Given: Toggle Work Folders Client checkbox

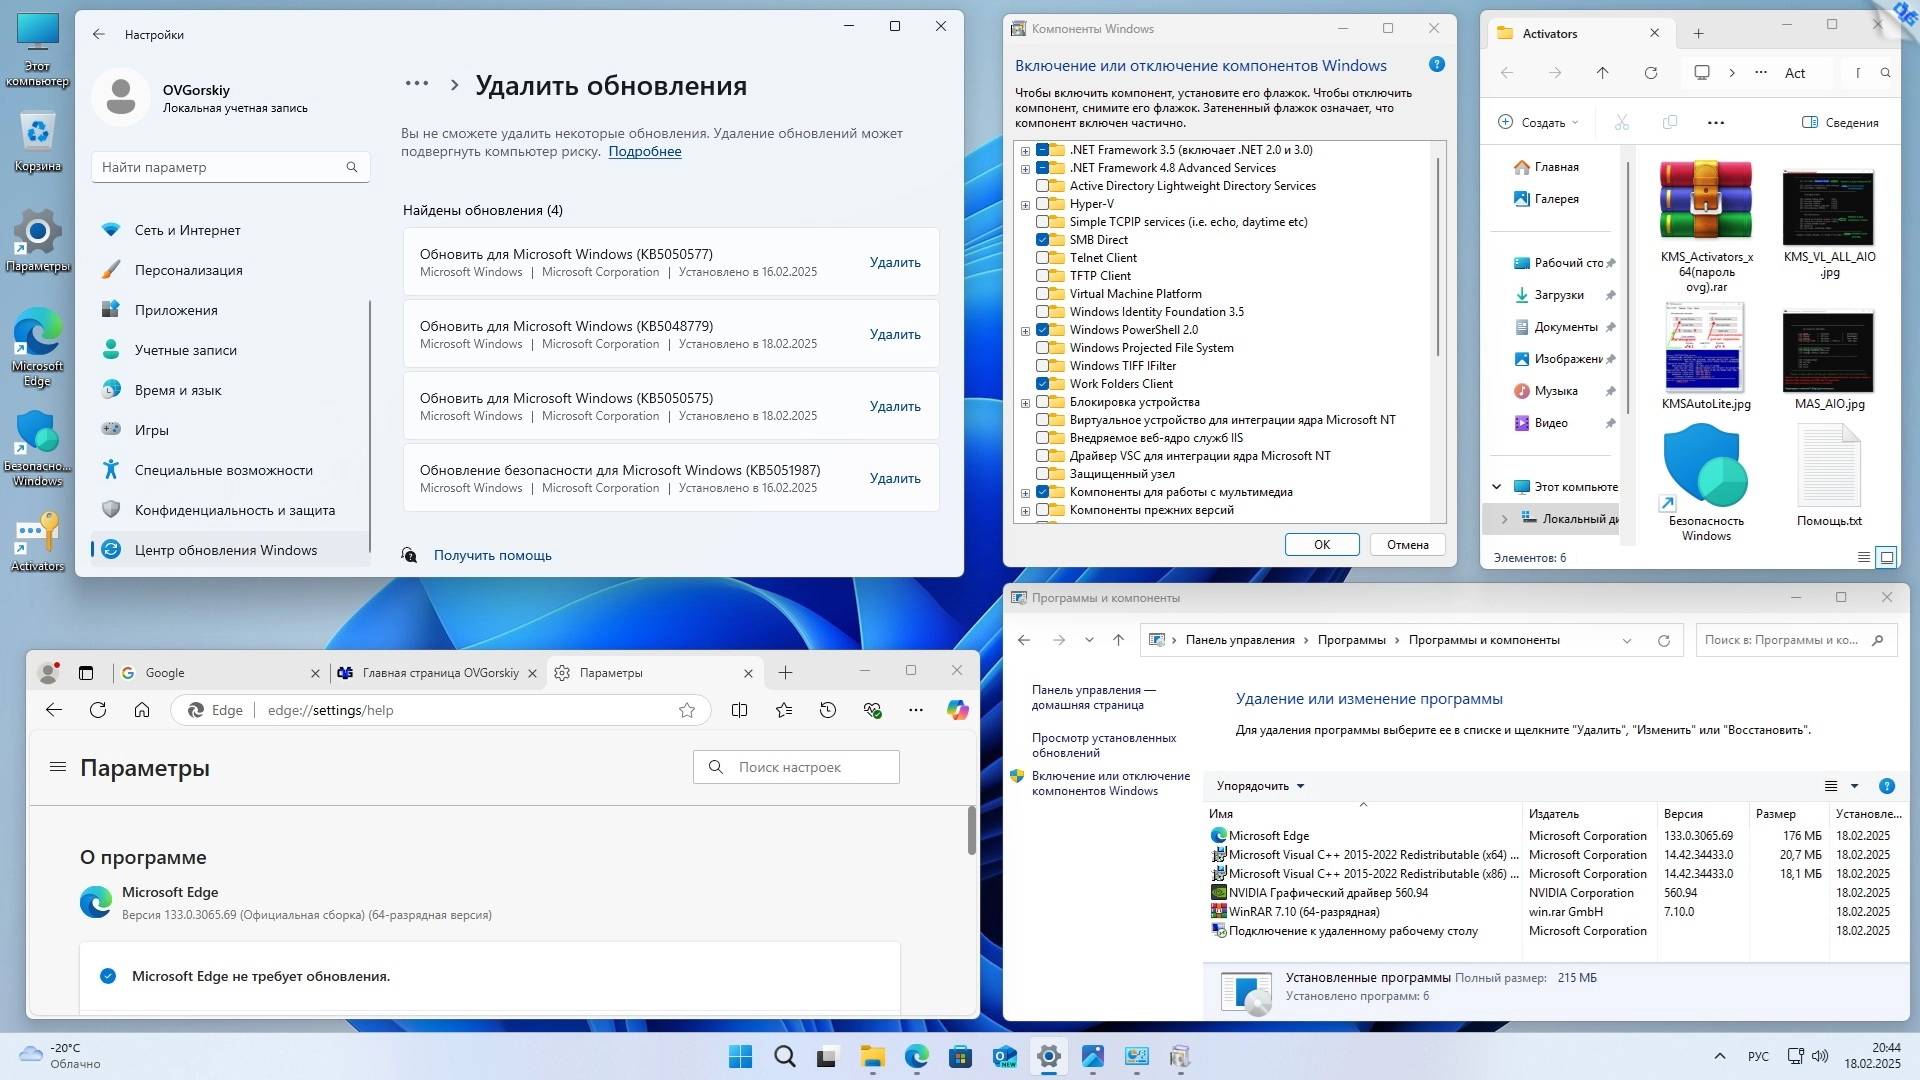Looking at the screenshot, I should [1043, 384].
